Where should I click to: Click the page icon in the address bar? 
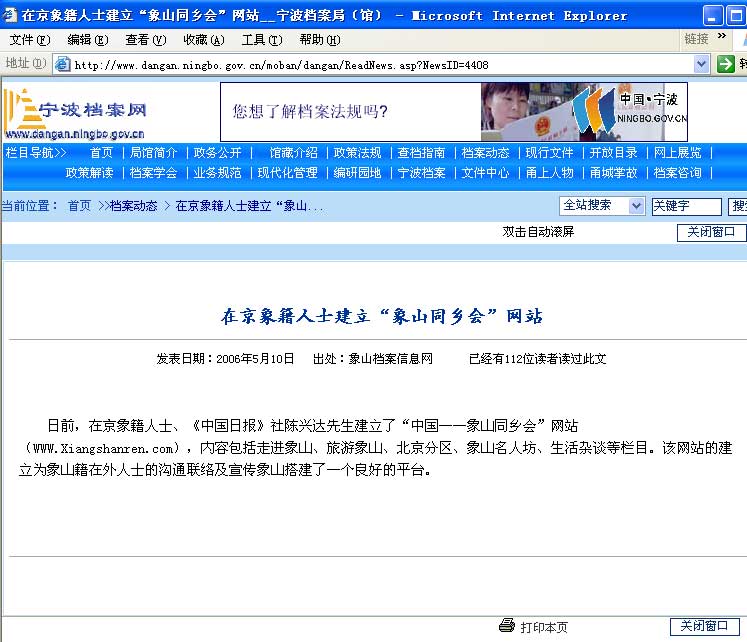point(62,64)
